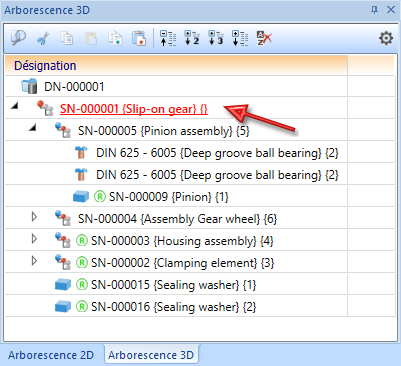Click the paste clipboard icon

click(x=91, y=38)
